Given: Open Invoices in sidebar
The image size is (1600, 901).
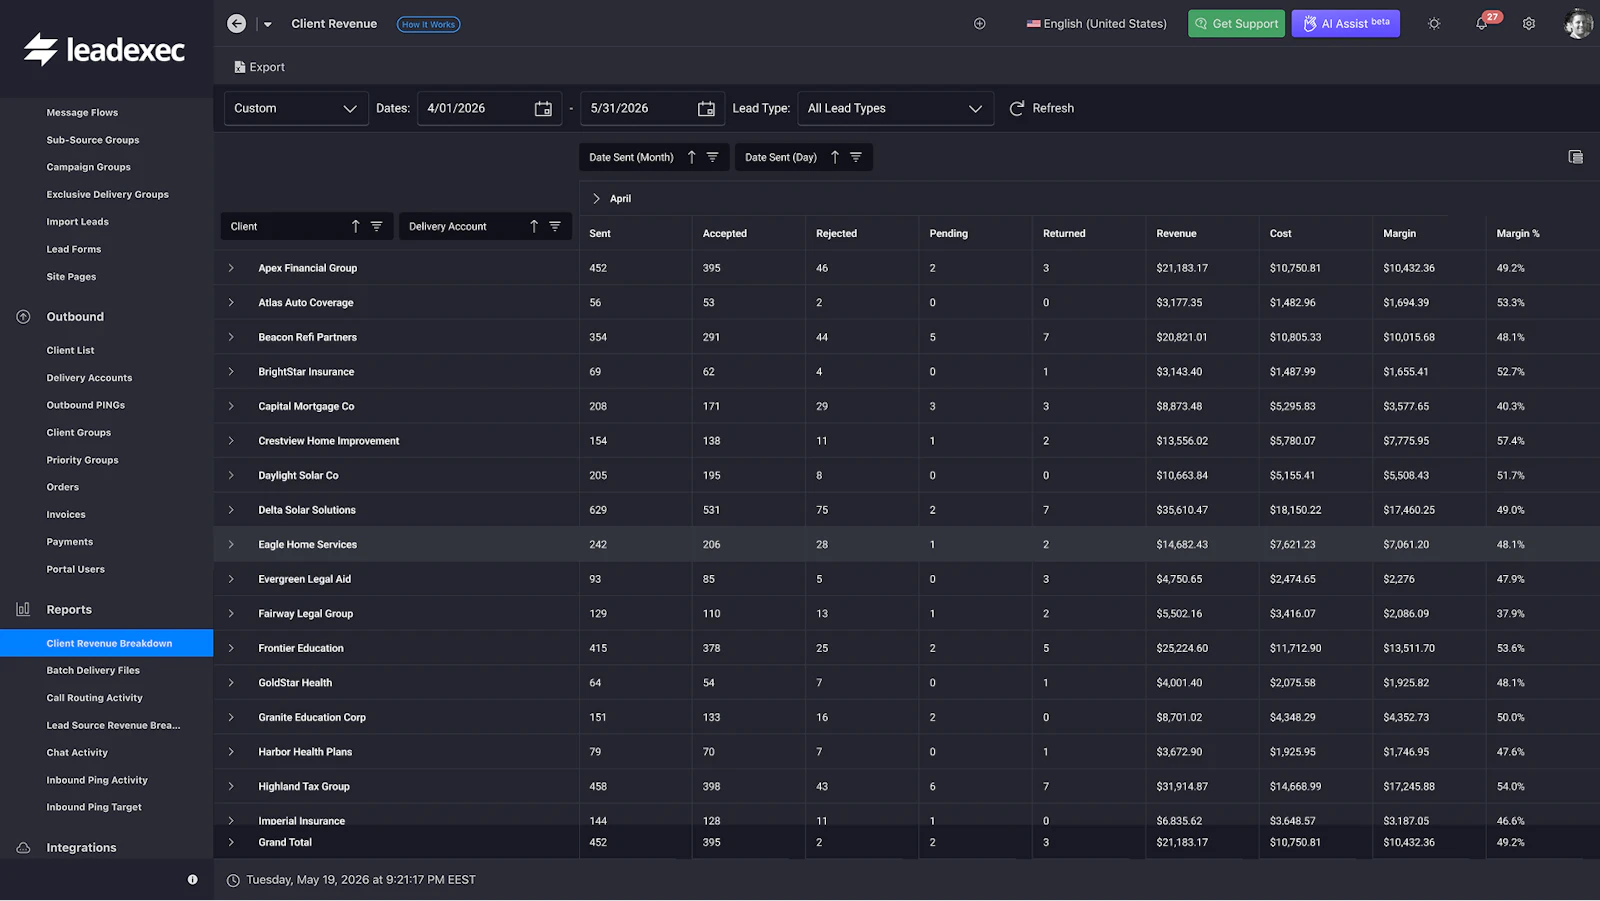Looking at the screenshot, I should (x=66, y=515).
